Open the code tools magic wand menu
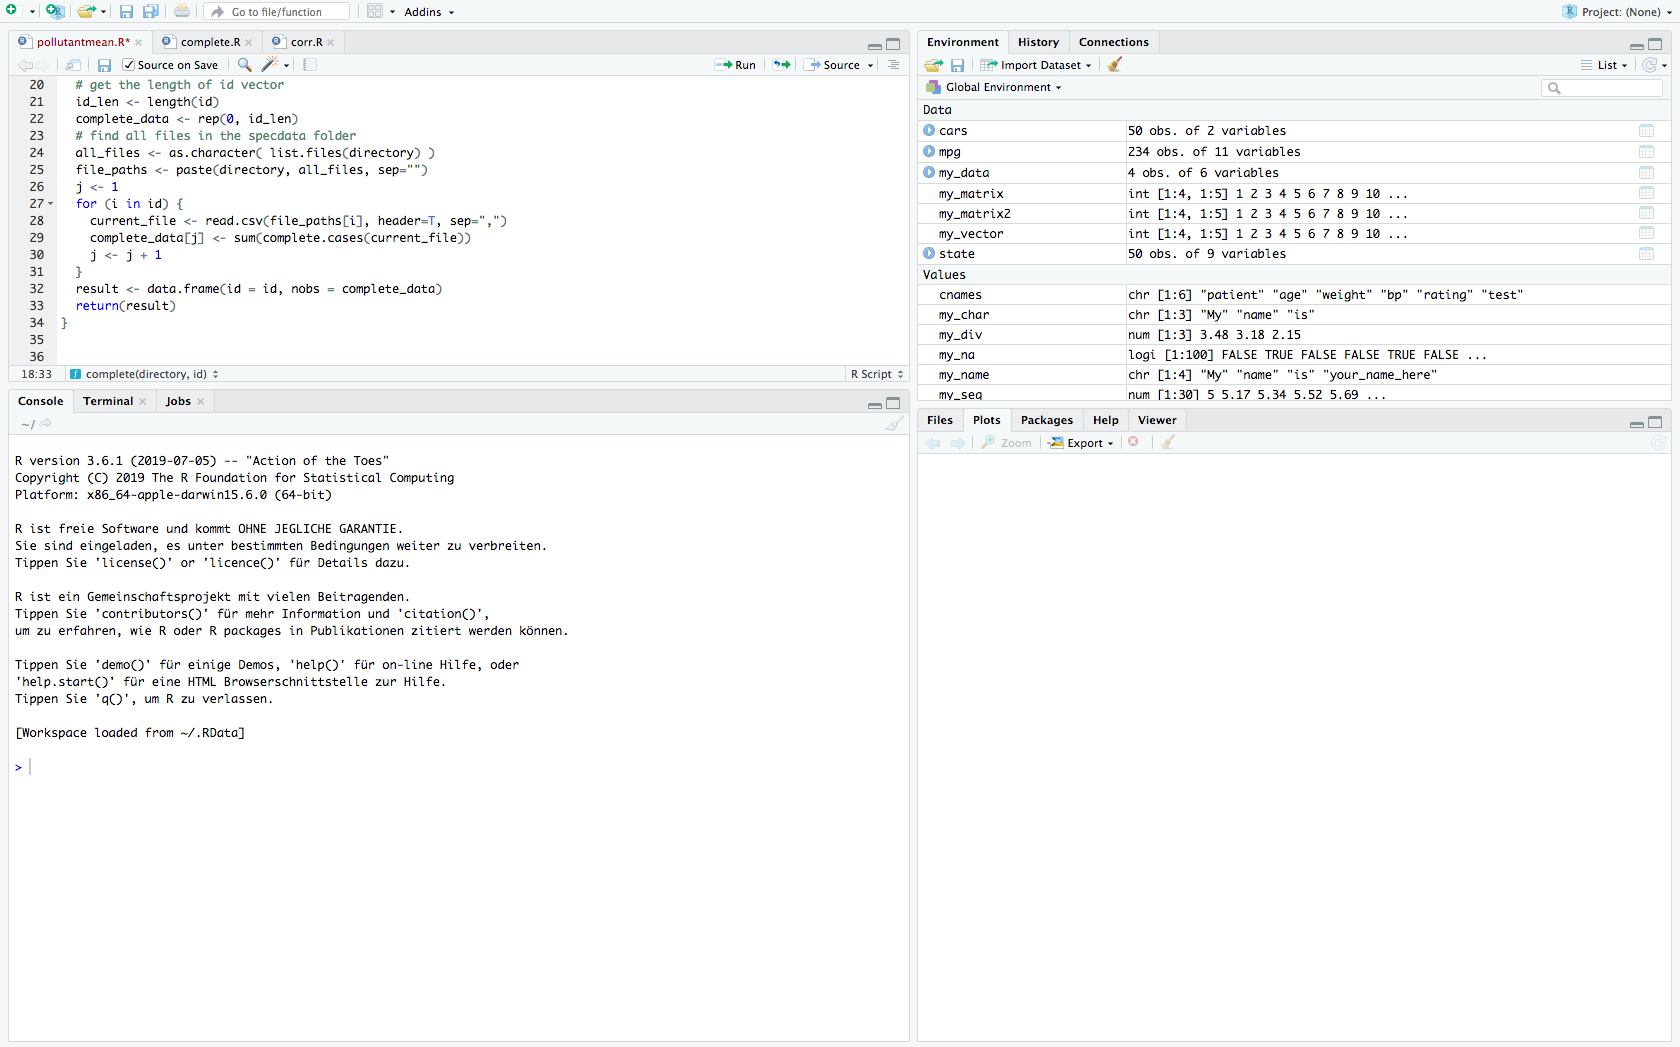Screen dimensions: 1680x1047 point(271,65)
